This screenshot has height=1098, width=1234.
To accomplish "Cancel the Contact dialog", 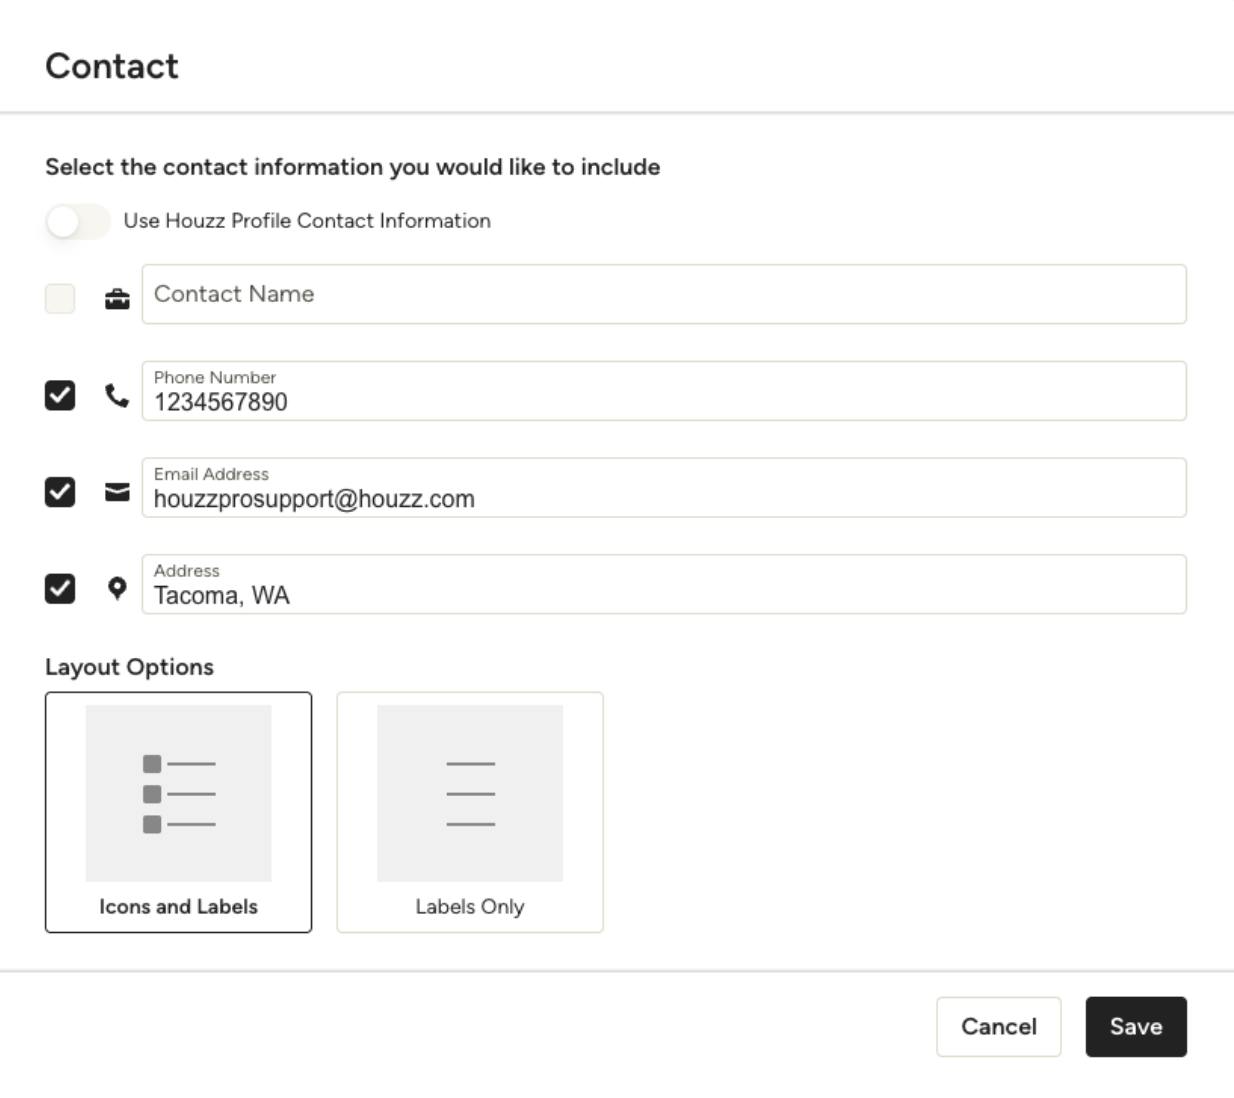I will click(998, 1026).
